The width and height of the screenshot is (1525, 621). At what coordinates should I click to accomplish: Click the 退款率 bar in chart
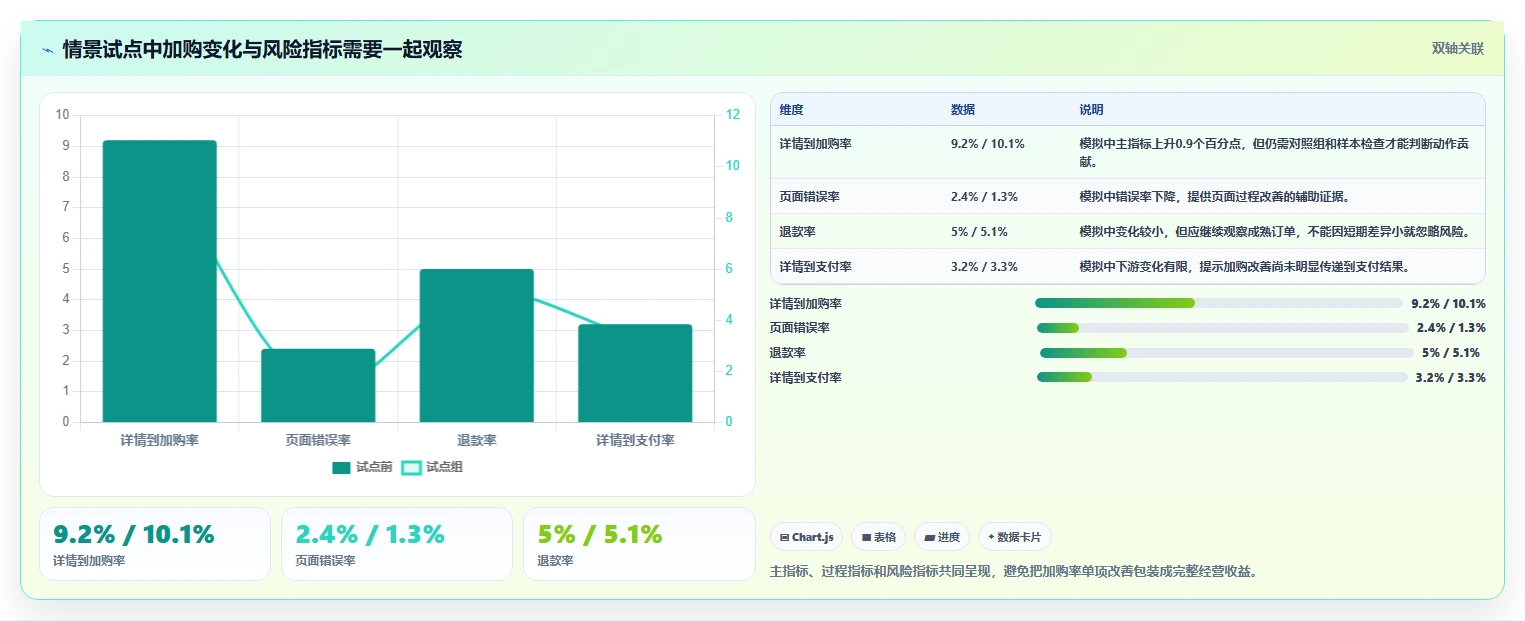(x=477, y=345)
